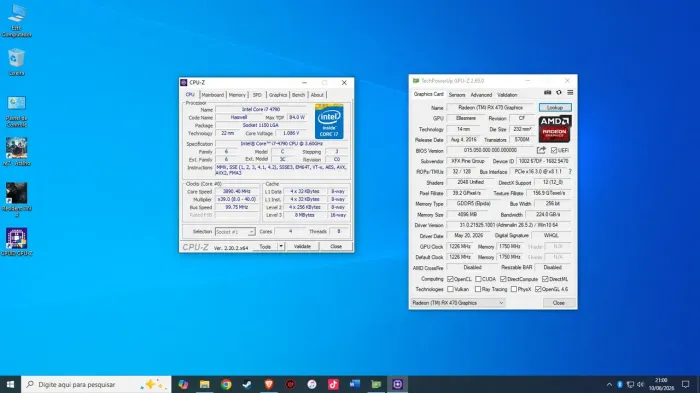Toggle Vulkan checkbox
700x393 pixels.
pyautogui.click(x=450, y=289)
